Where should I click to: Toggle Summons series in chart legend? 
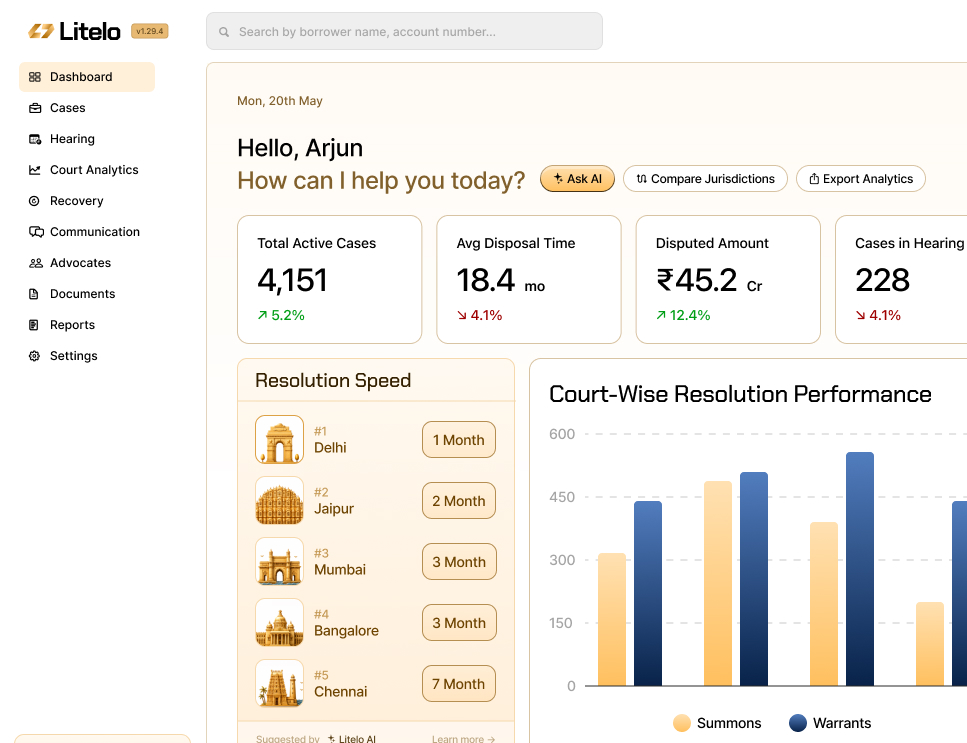[x=717, y=723]
